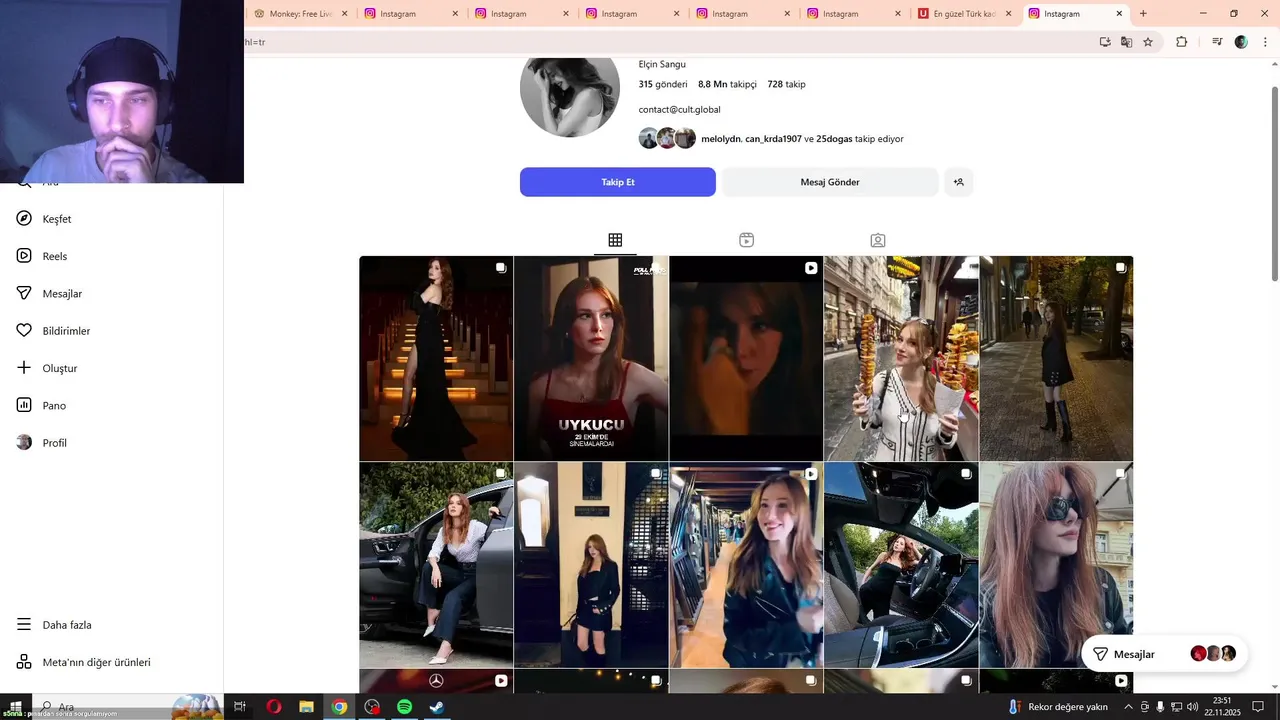Switch to the Monkey: Free Live browser tab
Viewport: 1280px width, 720px height.
coord(299,14)
